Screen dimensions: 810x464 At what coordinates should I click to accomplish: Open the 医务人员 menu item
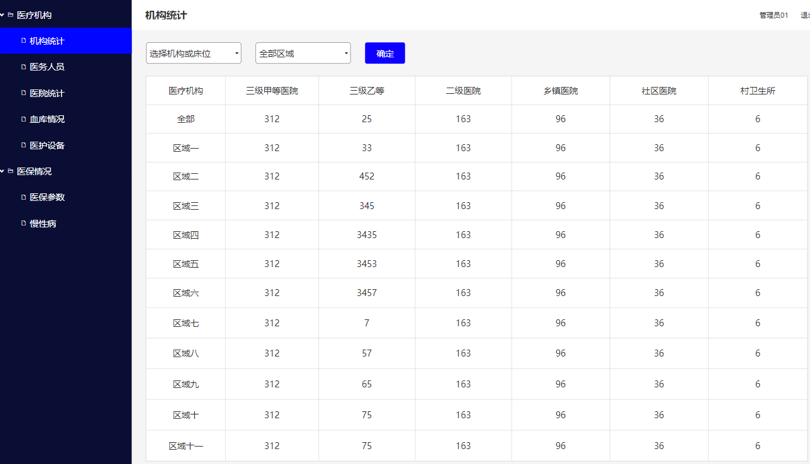click(x=47, y=67)
